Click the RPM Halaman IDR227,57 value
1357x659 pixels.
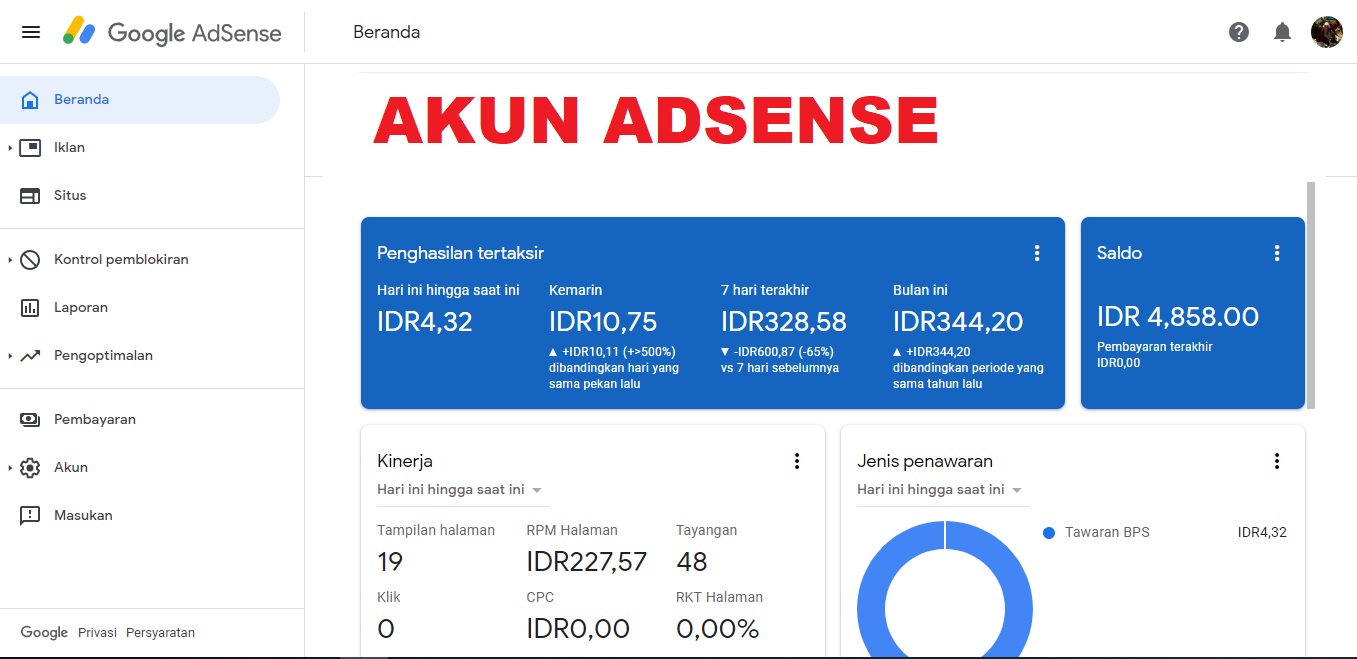pyautogui.click(x=587, y=562)
